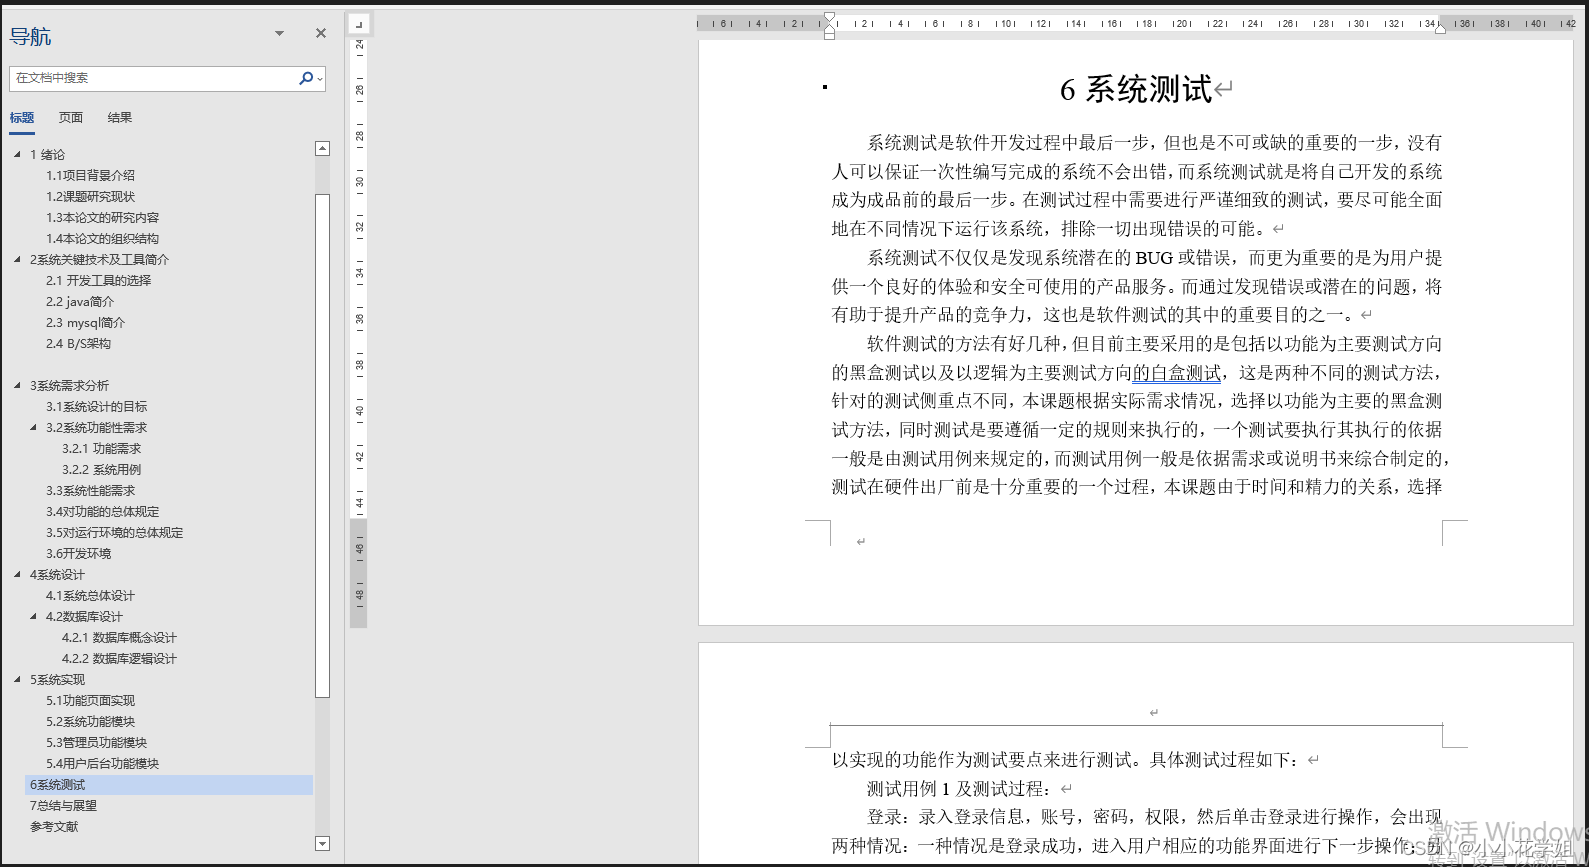Go to heading 7总结与展望
The image size is (1589, 867).
coord(63,805)
